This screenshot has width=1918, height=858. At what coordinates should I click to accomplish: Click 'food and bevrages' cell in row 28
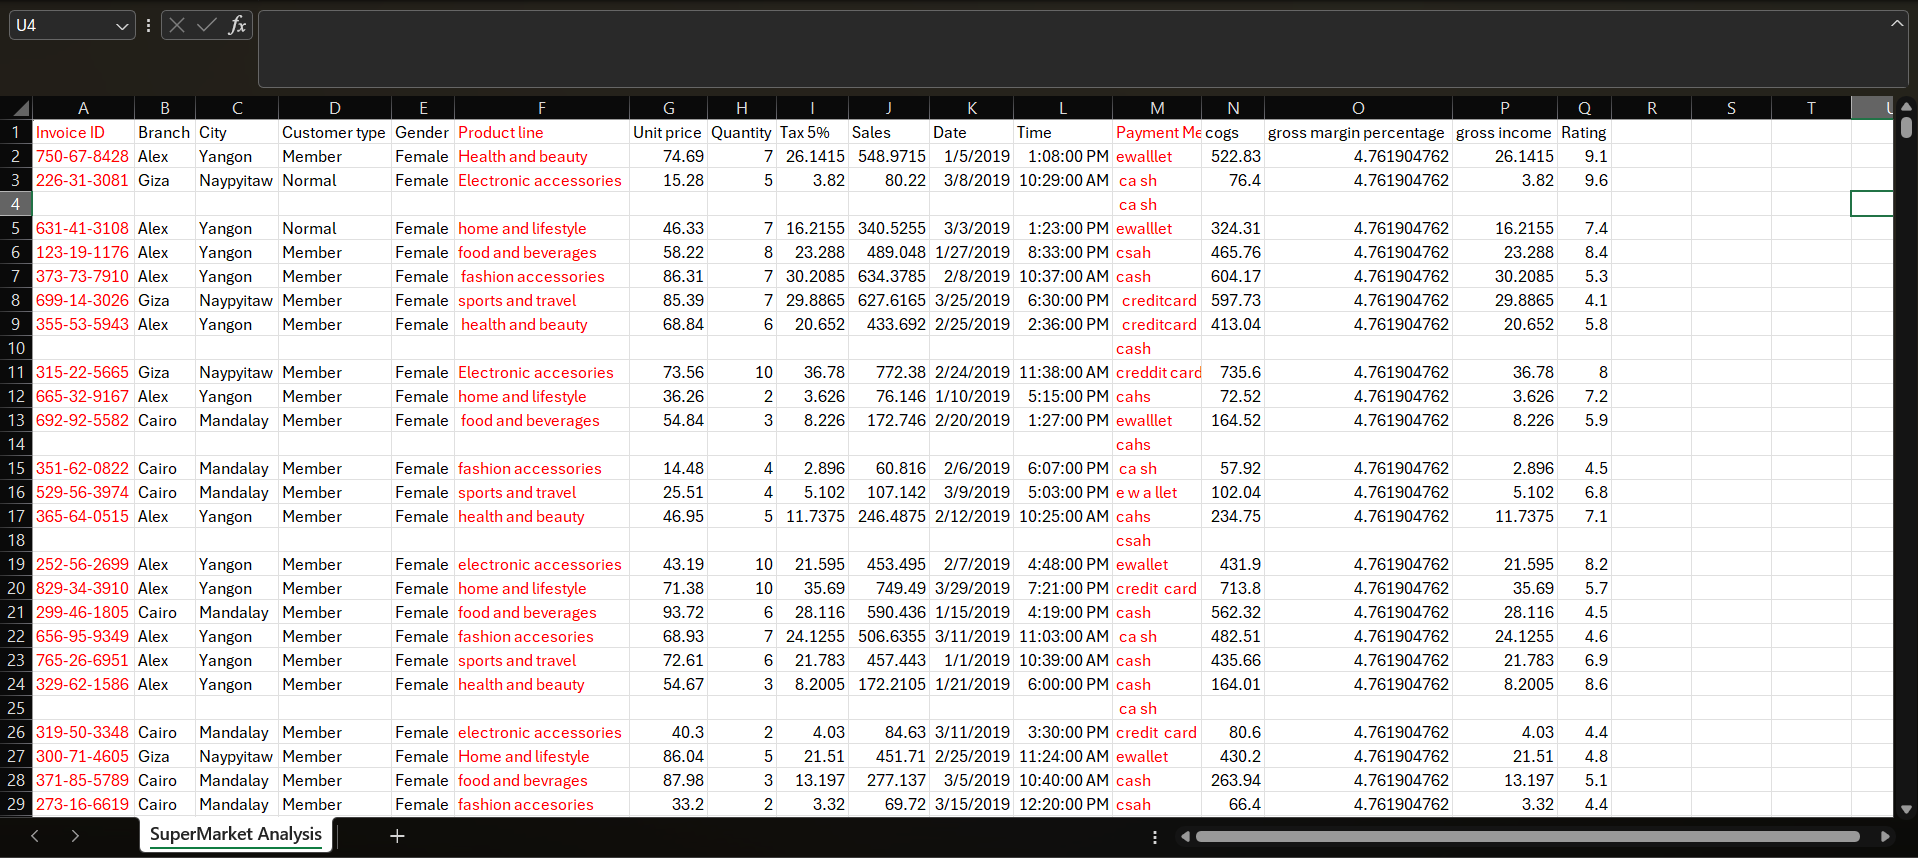[x=542, y=780]
